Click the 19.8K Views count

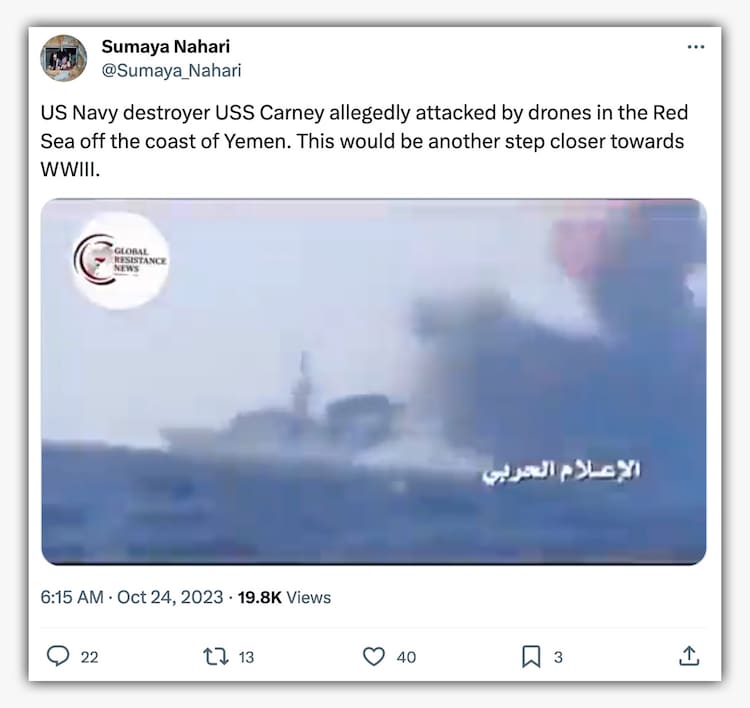pyautogui.click(x=284, y=597)
